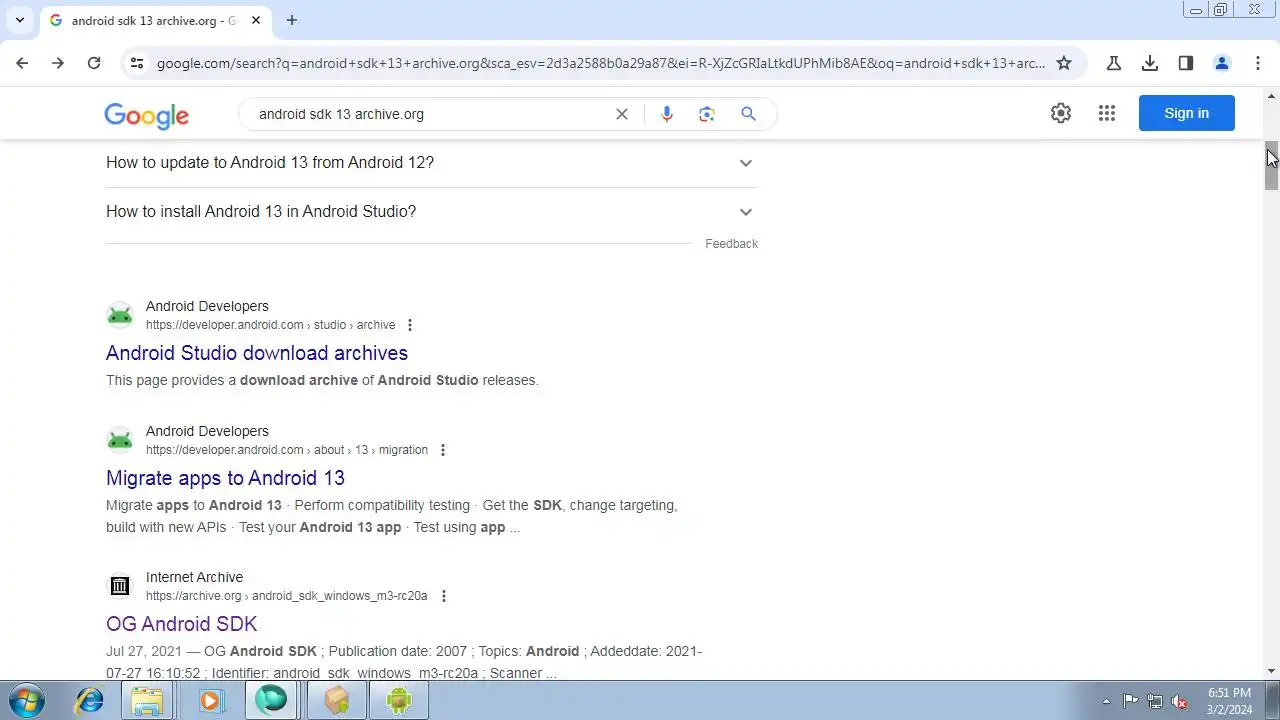The width and height of the screenshot is (1280, 720).
Task: Click the browser Forward arrow
Action: [x=58, y=63]
